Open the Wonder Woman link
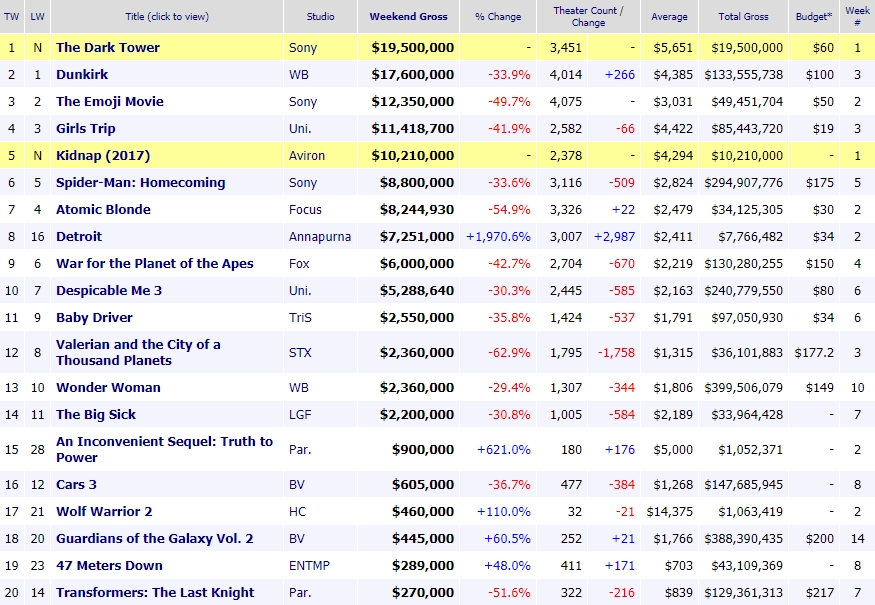The width and height of the screenshot is (875, 605). point(108,387)
